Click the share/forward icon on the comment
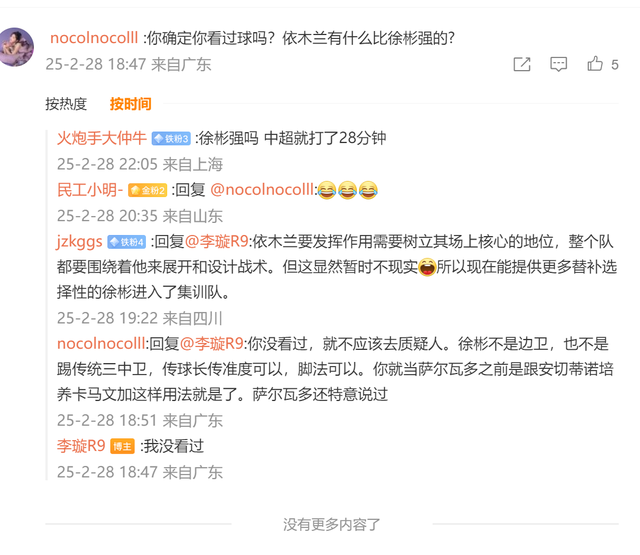 [x=522, y=64]
